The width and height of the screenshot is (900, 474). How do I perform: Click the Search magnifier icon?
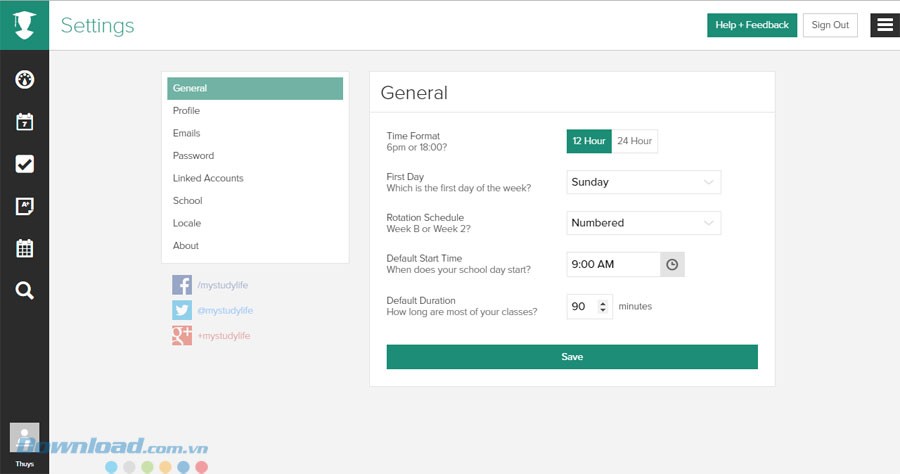click(25, 291)
